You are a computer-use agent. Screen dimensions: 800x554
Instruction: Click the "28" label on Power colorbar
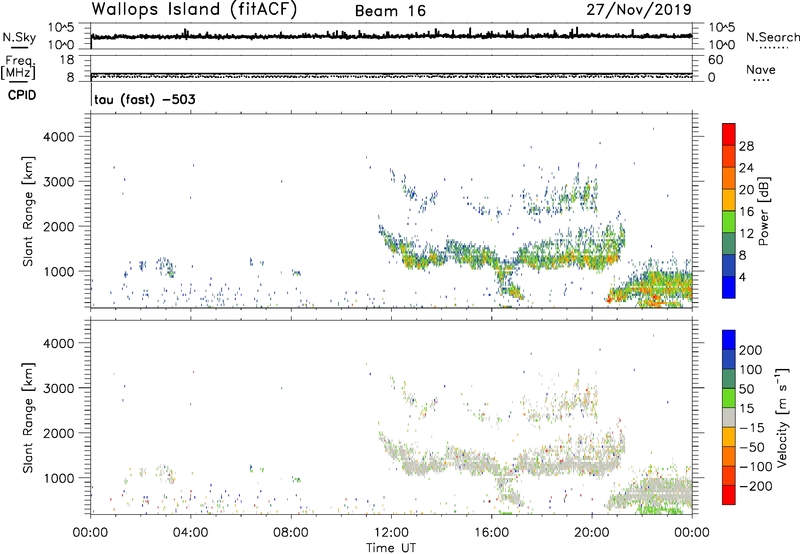pos(746,146)
